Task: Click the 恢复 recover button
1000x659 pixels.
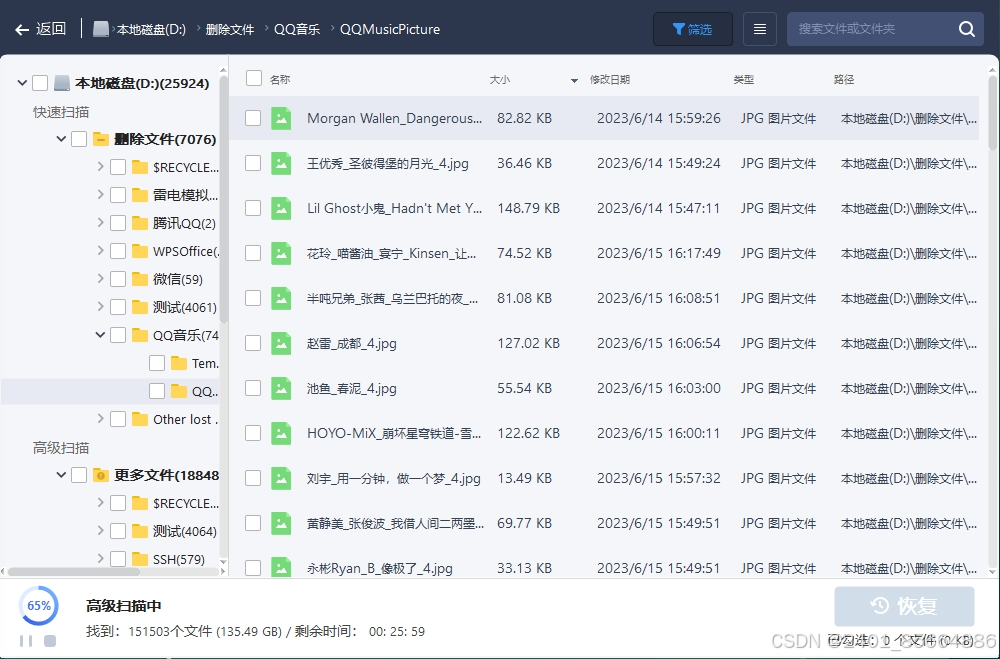Action: coord(904,606)
